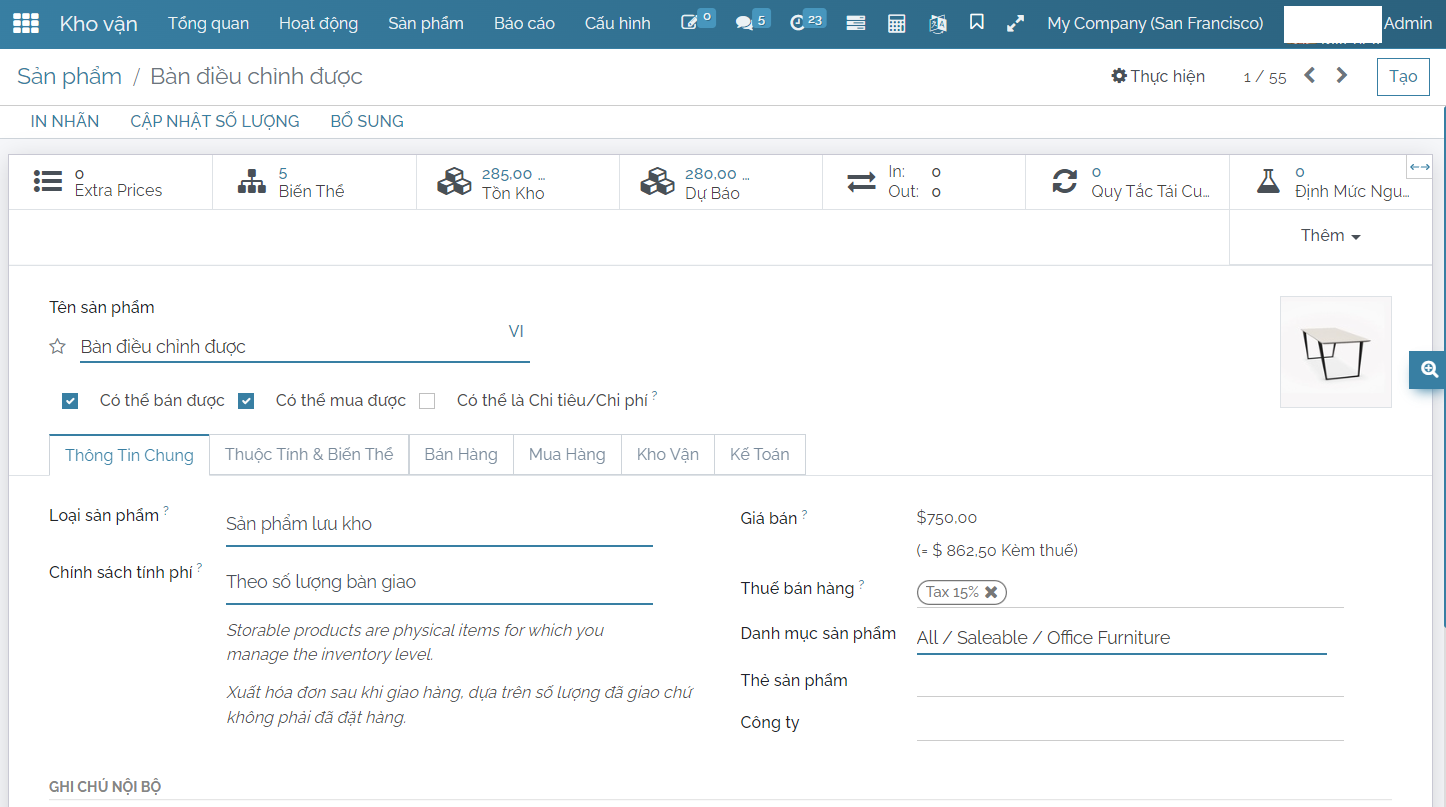Open the 'Thực hiện' action menu

tap(1158, 76)
